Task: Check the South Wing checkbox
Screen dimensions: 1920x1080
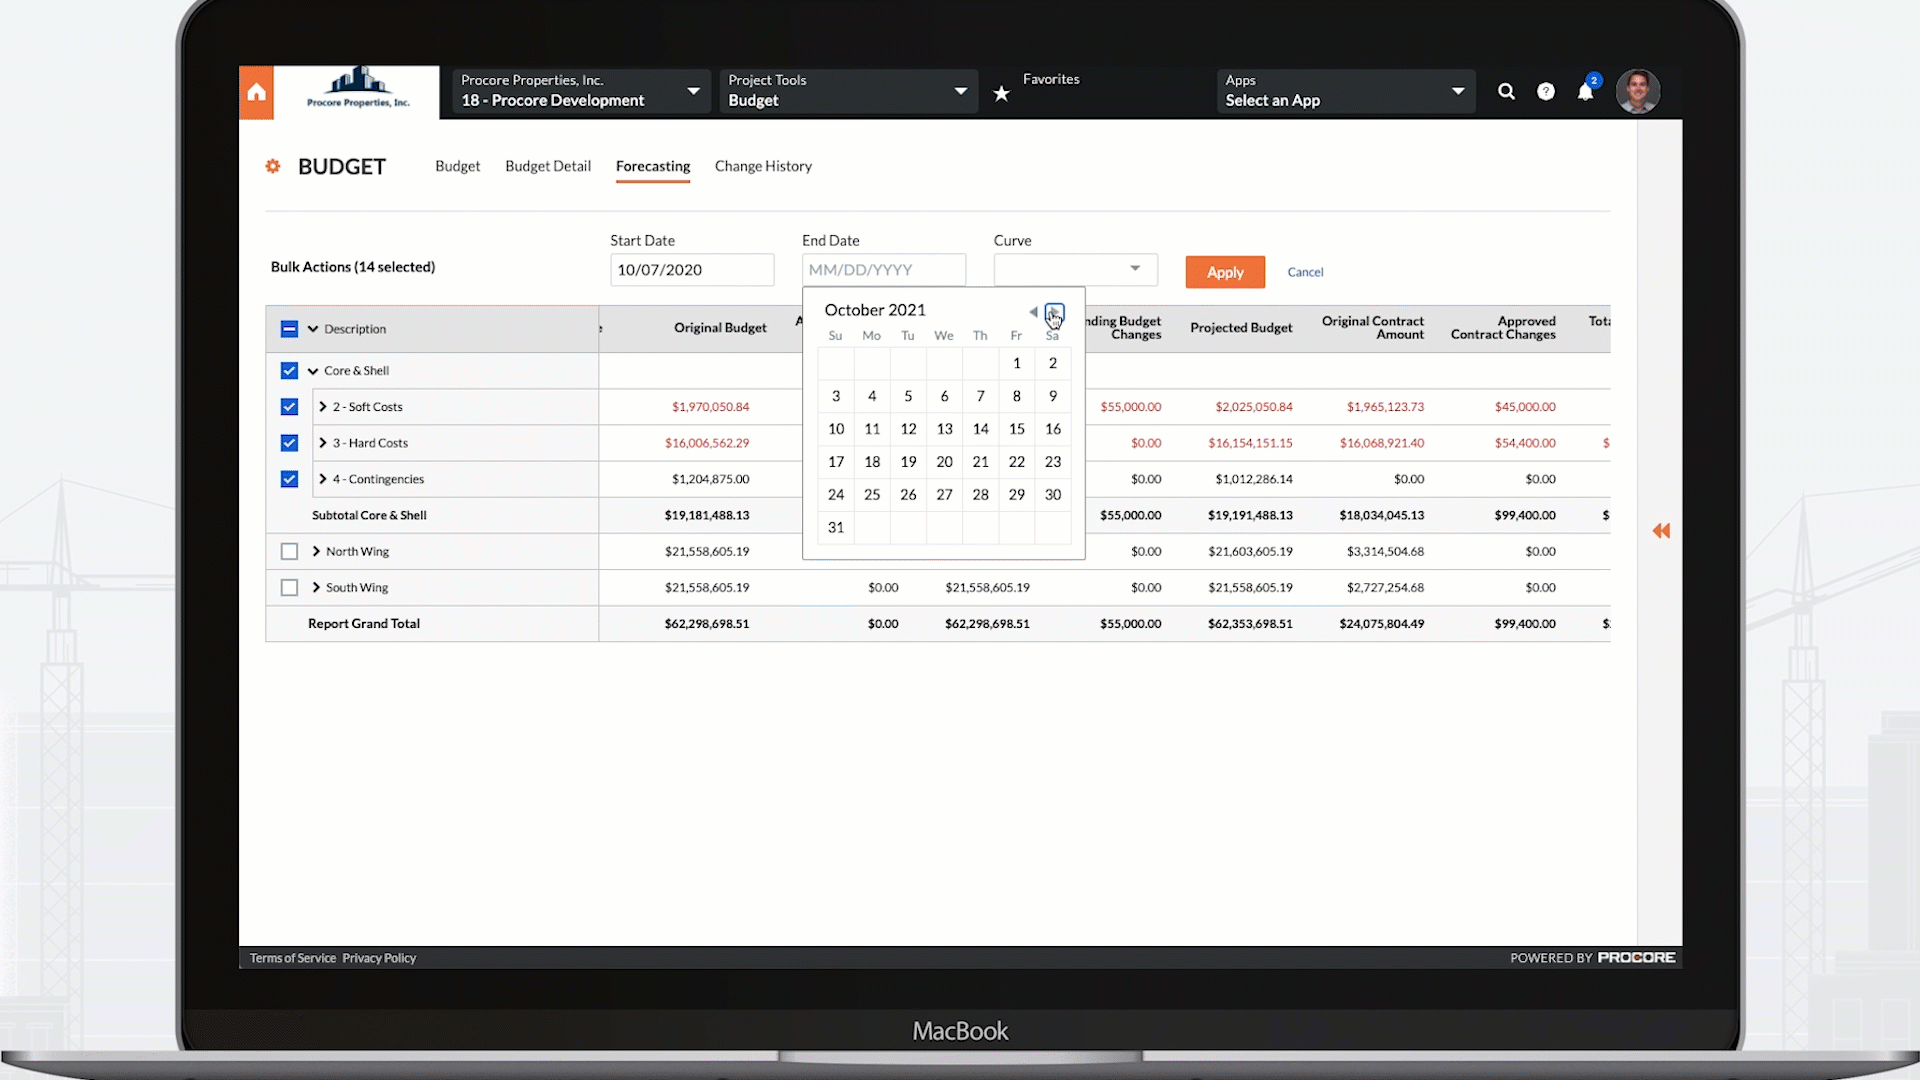Action: pos(289,588)
